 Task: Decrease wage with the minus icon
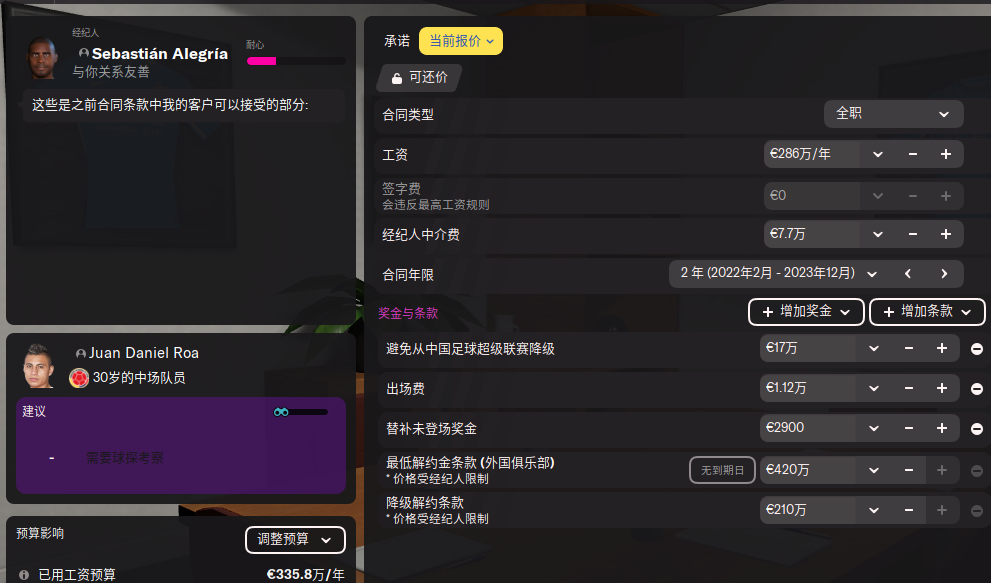913,154
